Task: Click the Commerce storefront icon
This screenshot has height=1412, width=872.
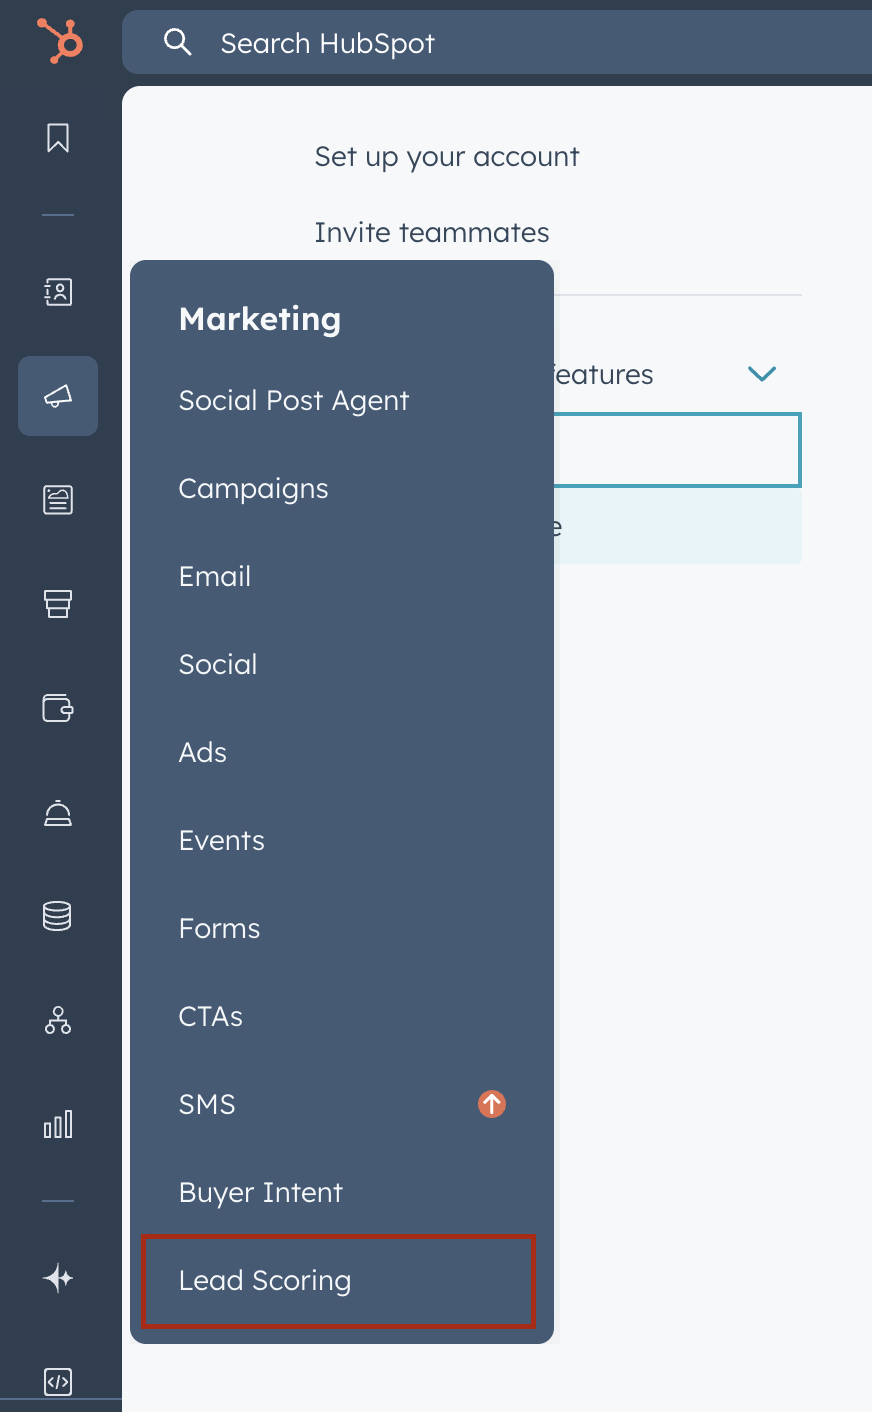Action: coord(57,604)
